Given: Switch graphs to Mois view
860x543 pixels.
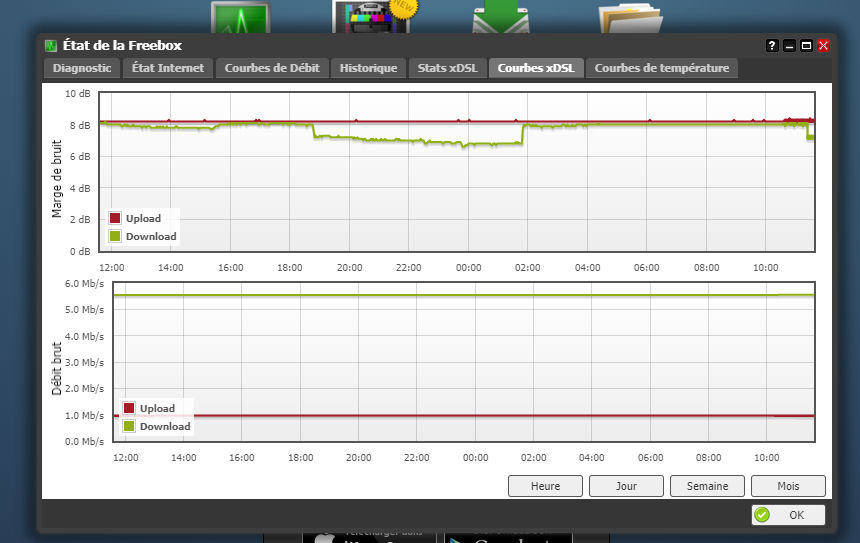Looking at the screenshot, I should click(788, 486).
